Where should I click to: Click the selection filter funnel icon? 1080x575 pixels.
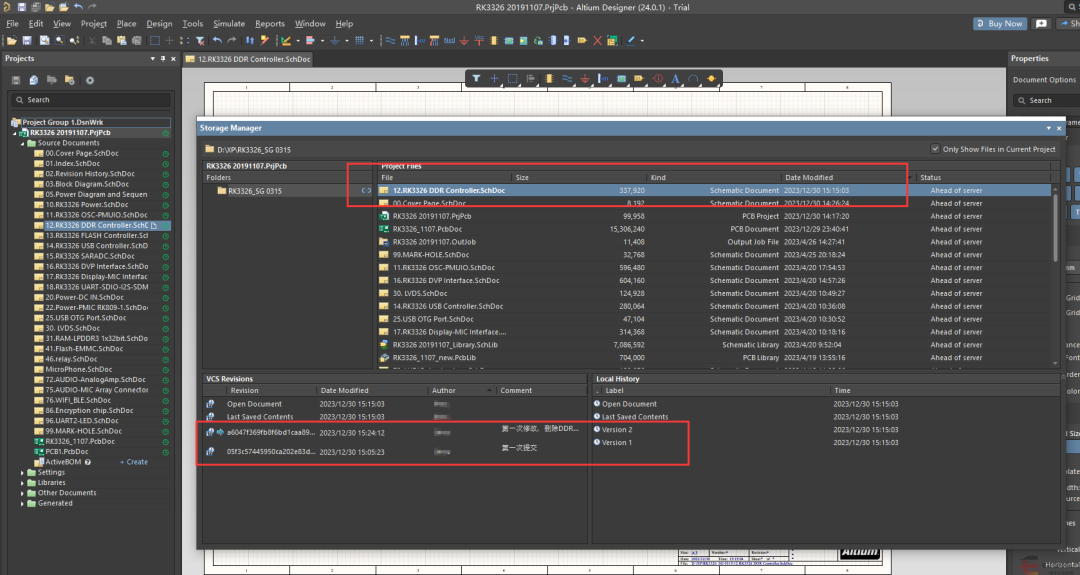click(x=477, y=78)
